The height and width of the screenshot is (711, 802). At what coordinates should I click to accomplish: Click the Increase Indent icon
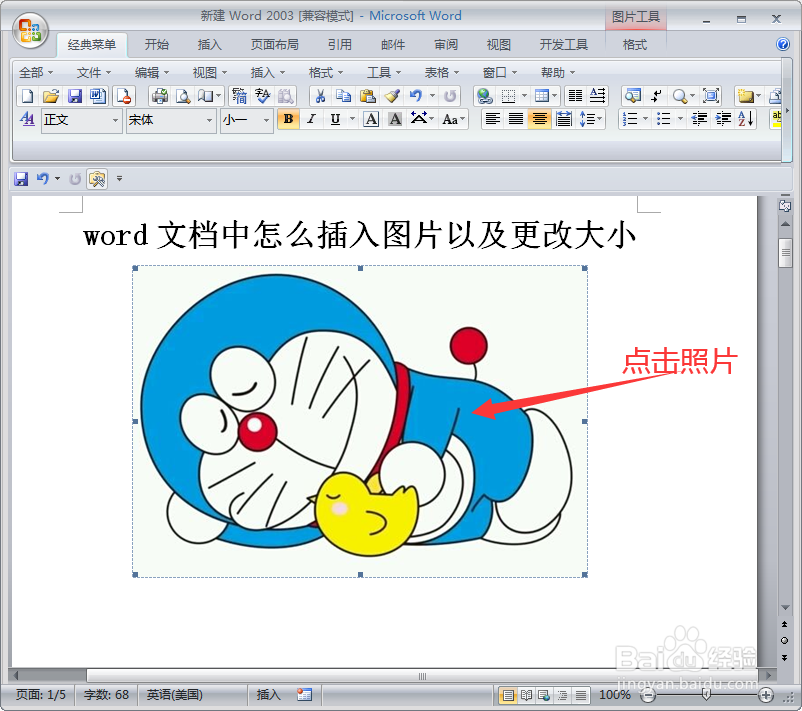(723, 119)
